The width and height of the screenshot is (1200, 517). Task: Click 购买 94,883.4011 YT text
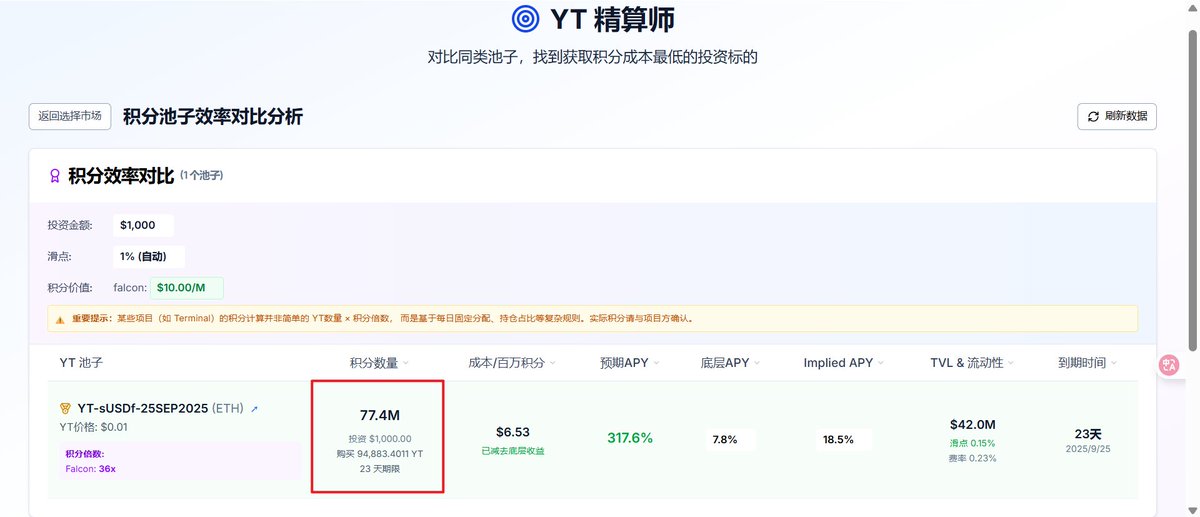pyautogui.click(x=379, y=453)
